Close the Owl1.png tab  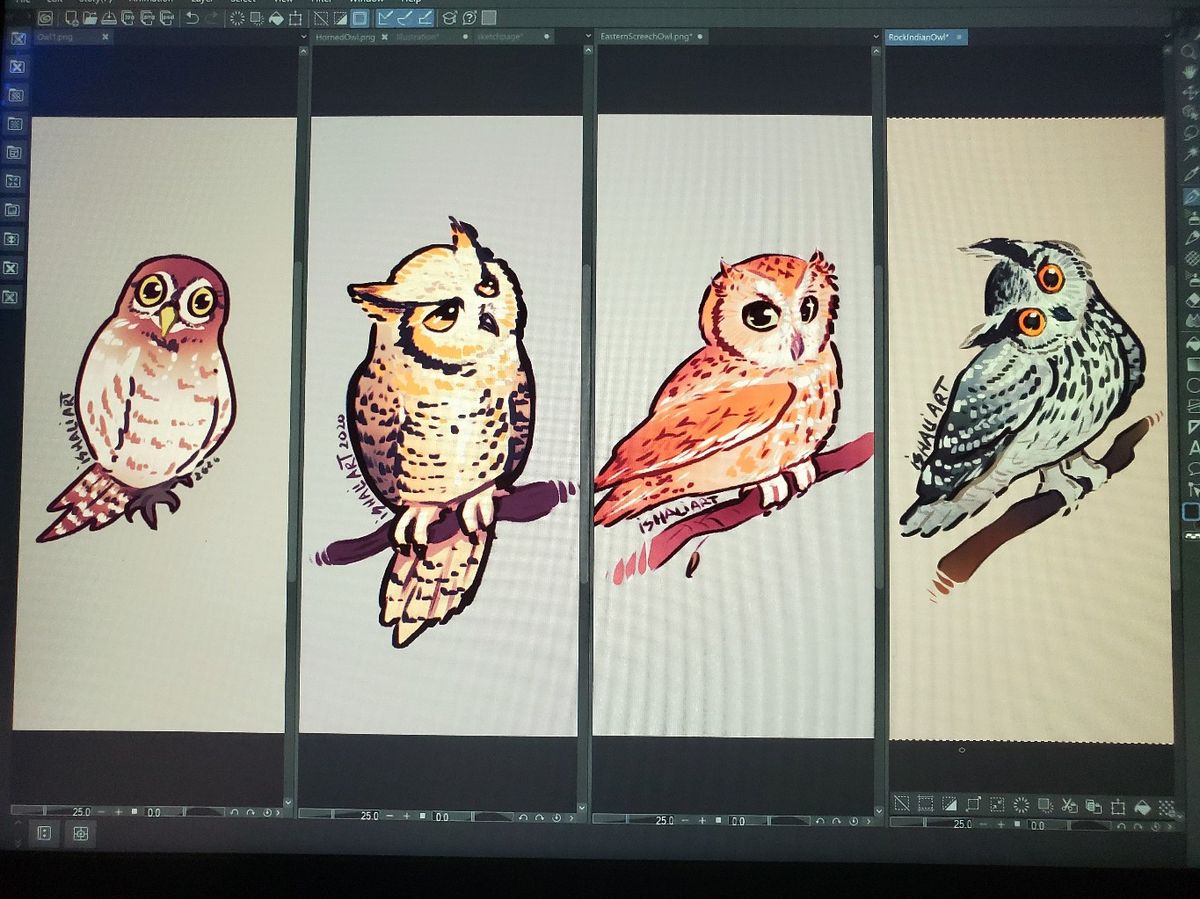[x=105, y=37]
